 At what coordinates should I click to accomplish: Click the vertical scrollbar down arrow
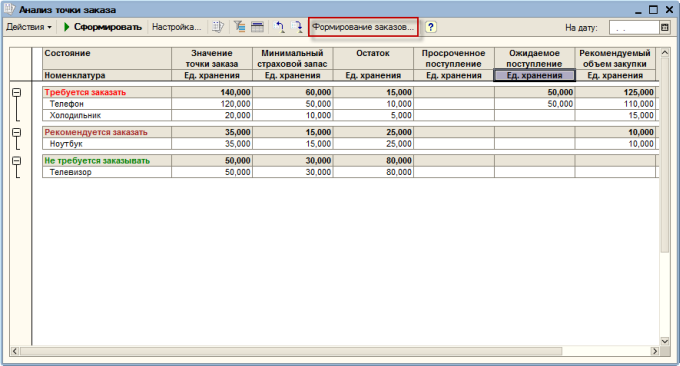[x=664, y=341]
